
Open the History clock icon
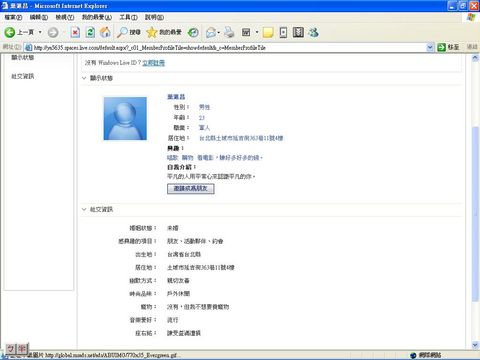pos(193,32)
